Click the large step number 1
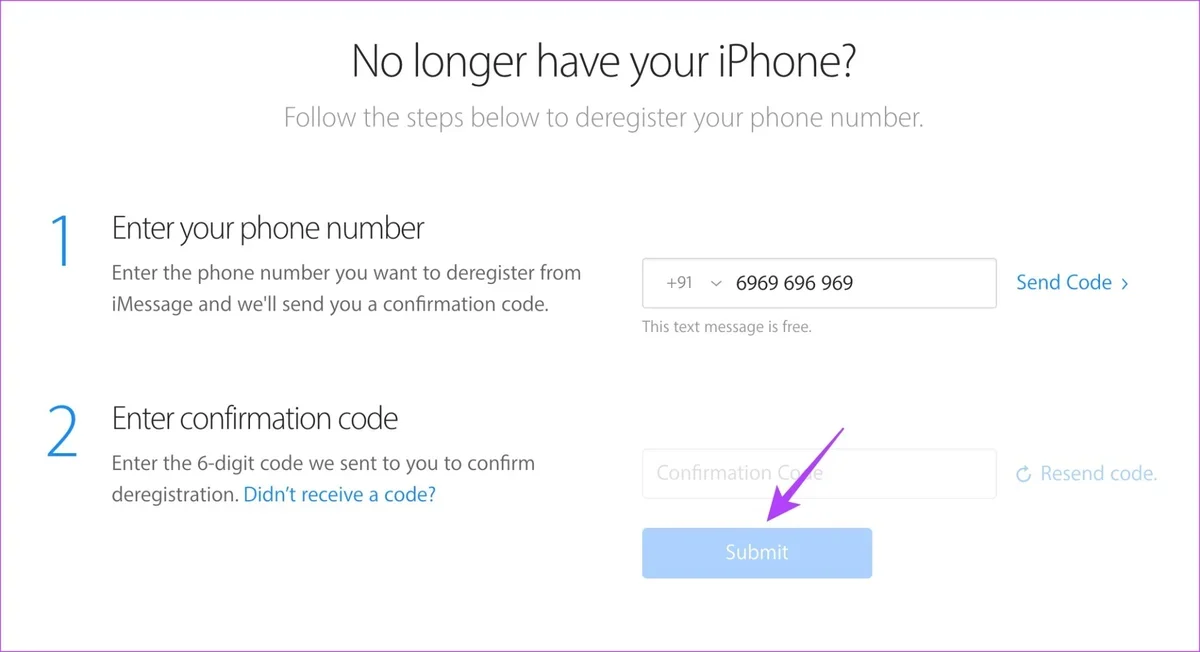 pos(61,241)
